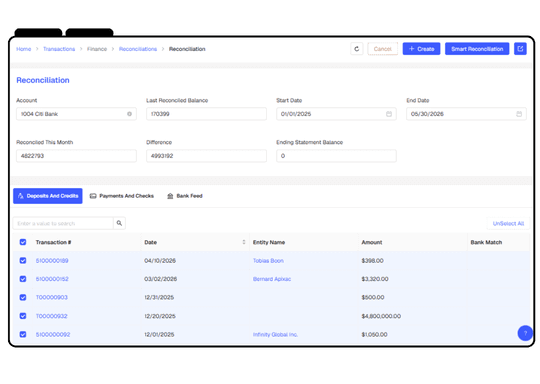540x384 pixels.
Task: Switch to Bank Feed tab
Action: 185,196
